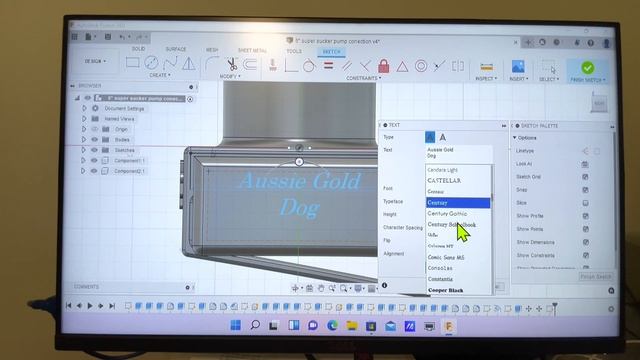Viewport: 640px width, 360px height.
Task: Apply the Tangent constraint
Action: 309,65
